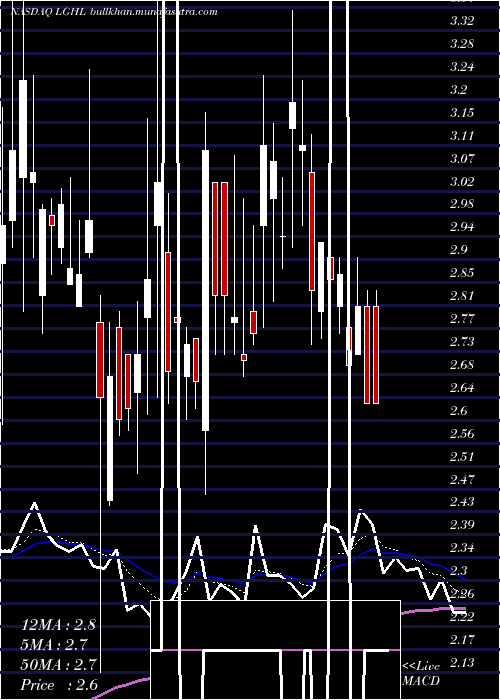Click the 3.07 price axis label
The width and height of the screenshot is (500, 700).
[x=462, y=158]
